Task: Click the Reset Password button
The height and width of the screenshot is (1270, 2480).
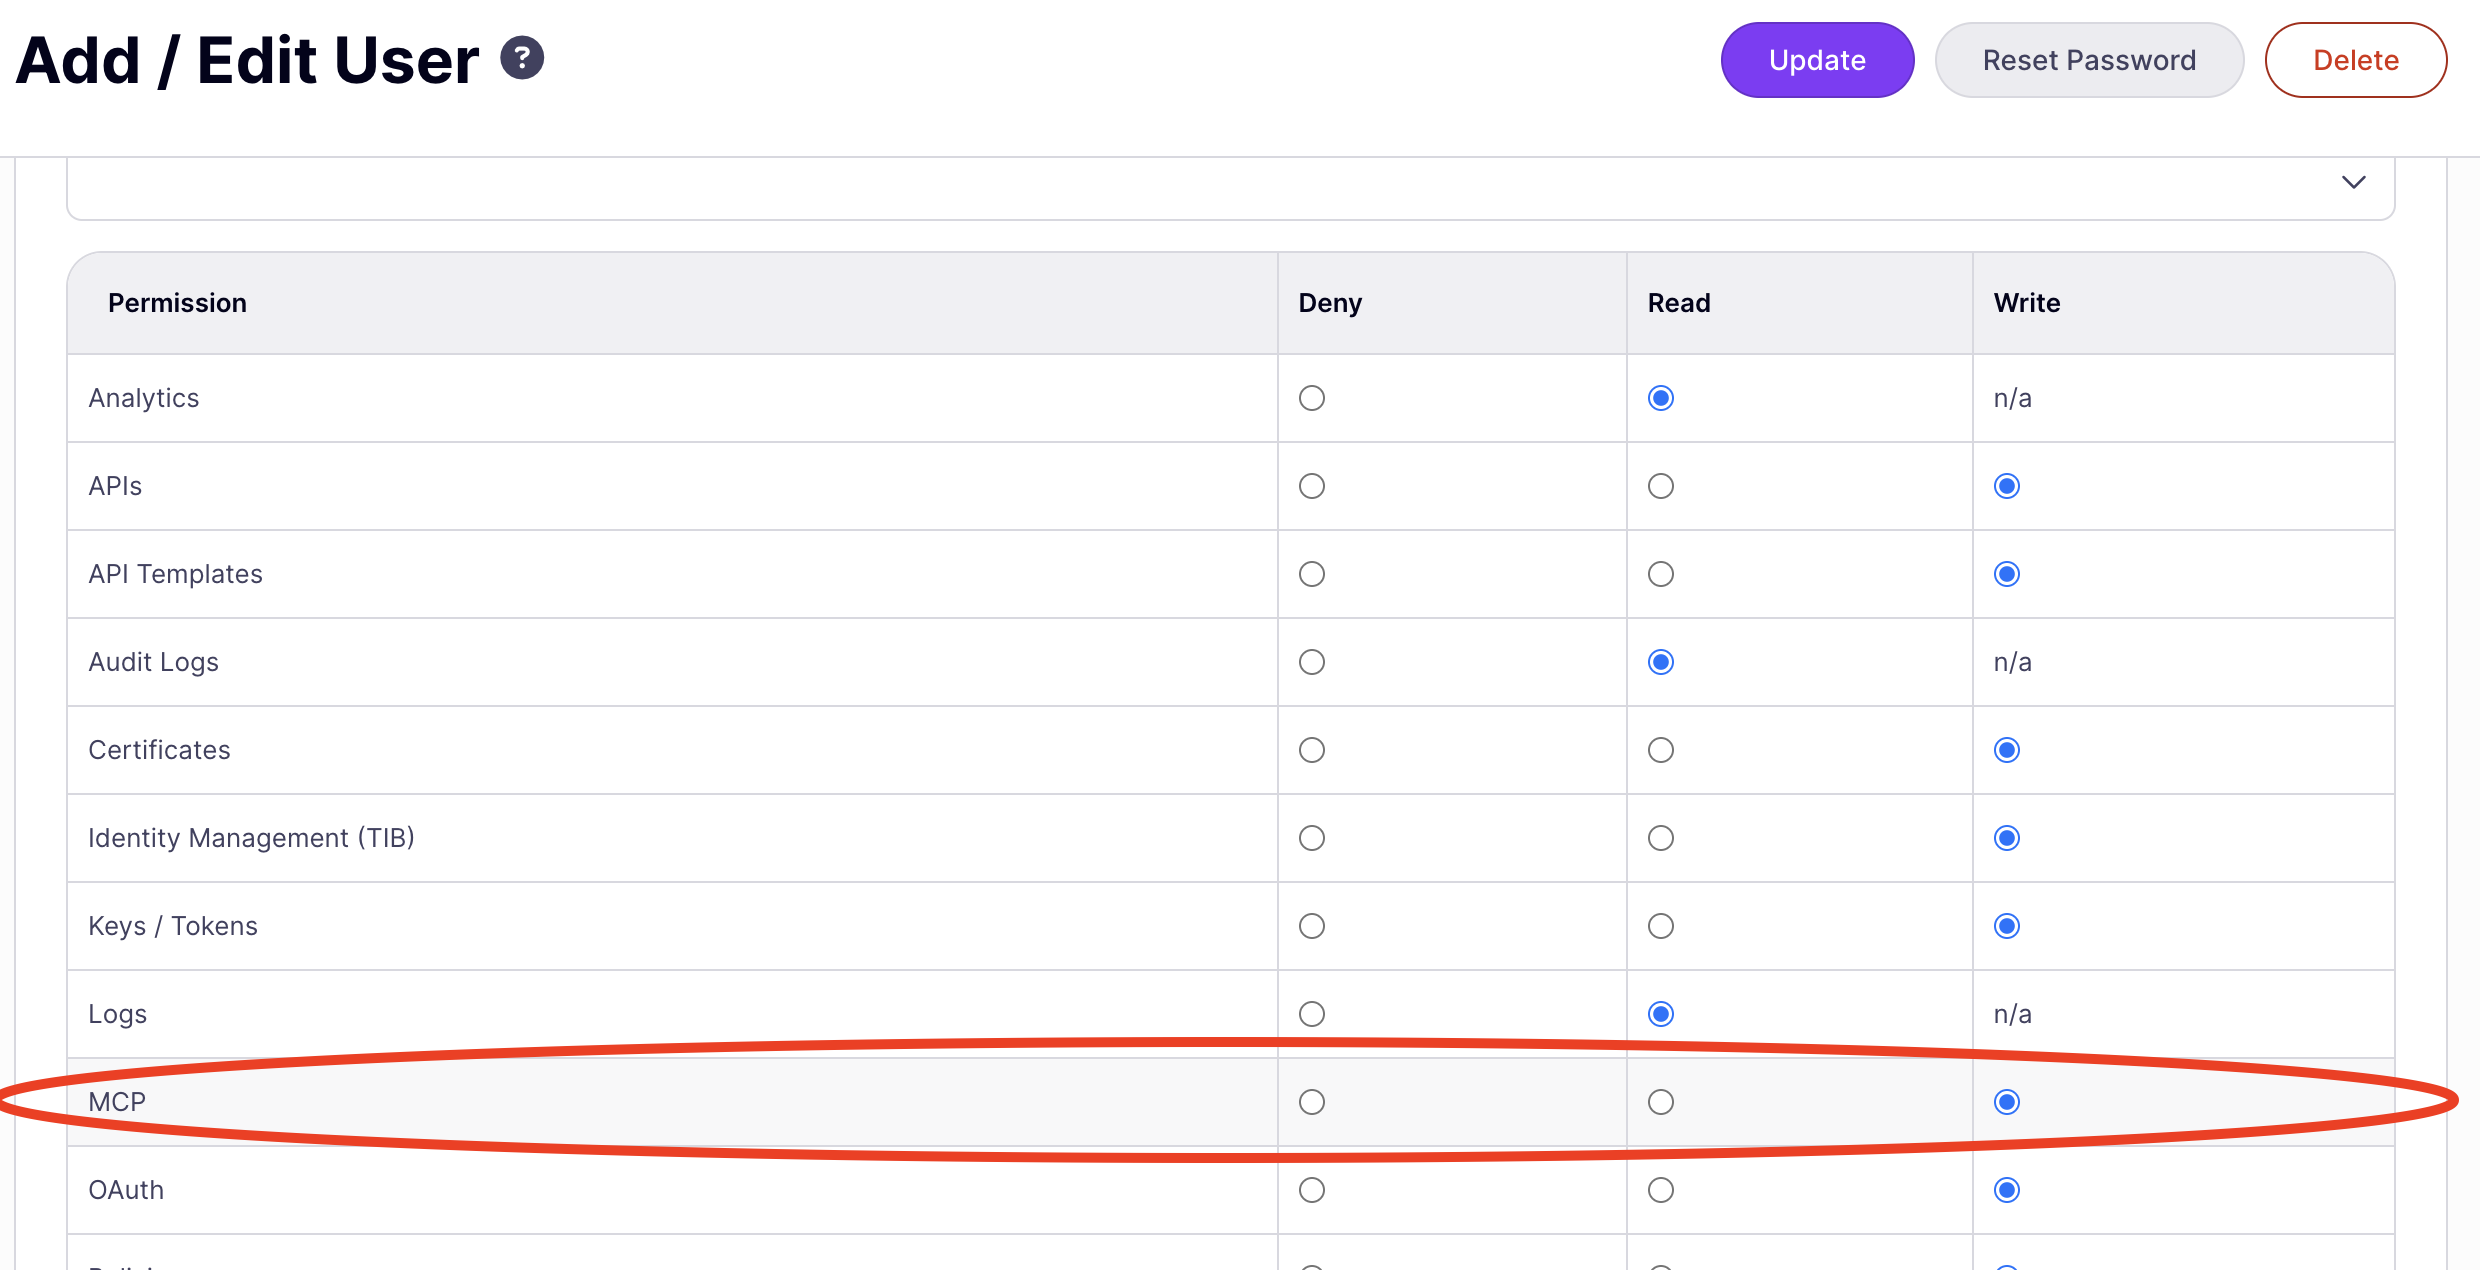Action: (2089, 60)
